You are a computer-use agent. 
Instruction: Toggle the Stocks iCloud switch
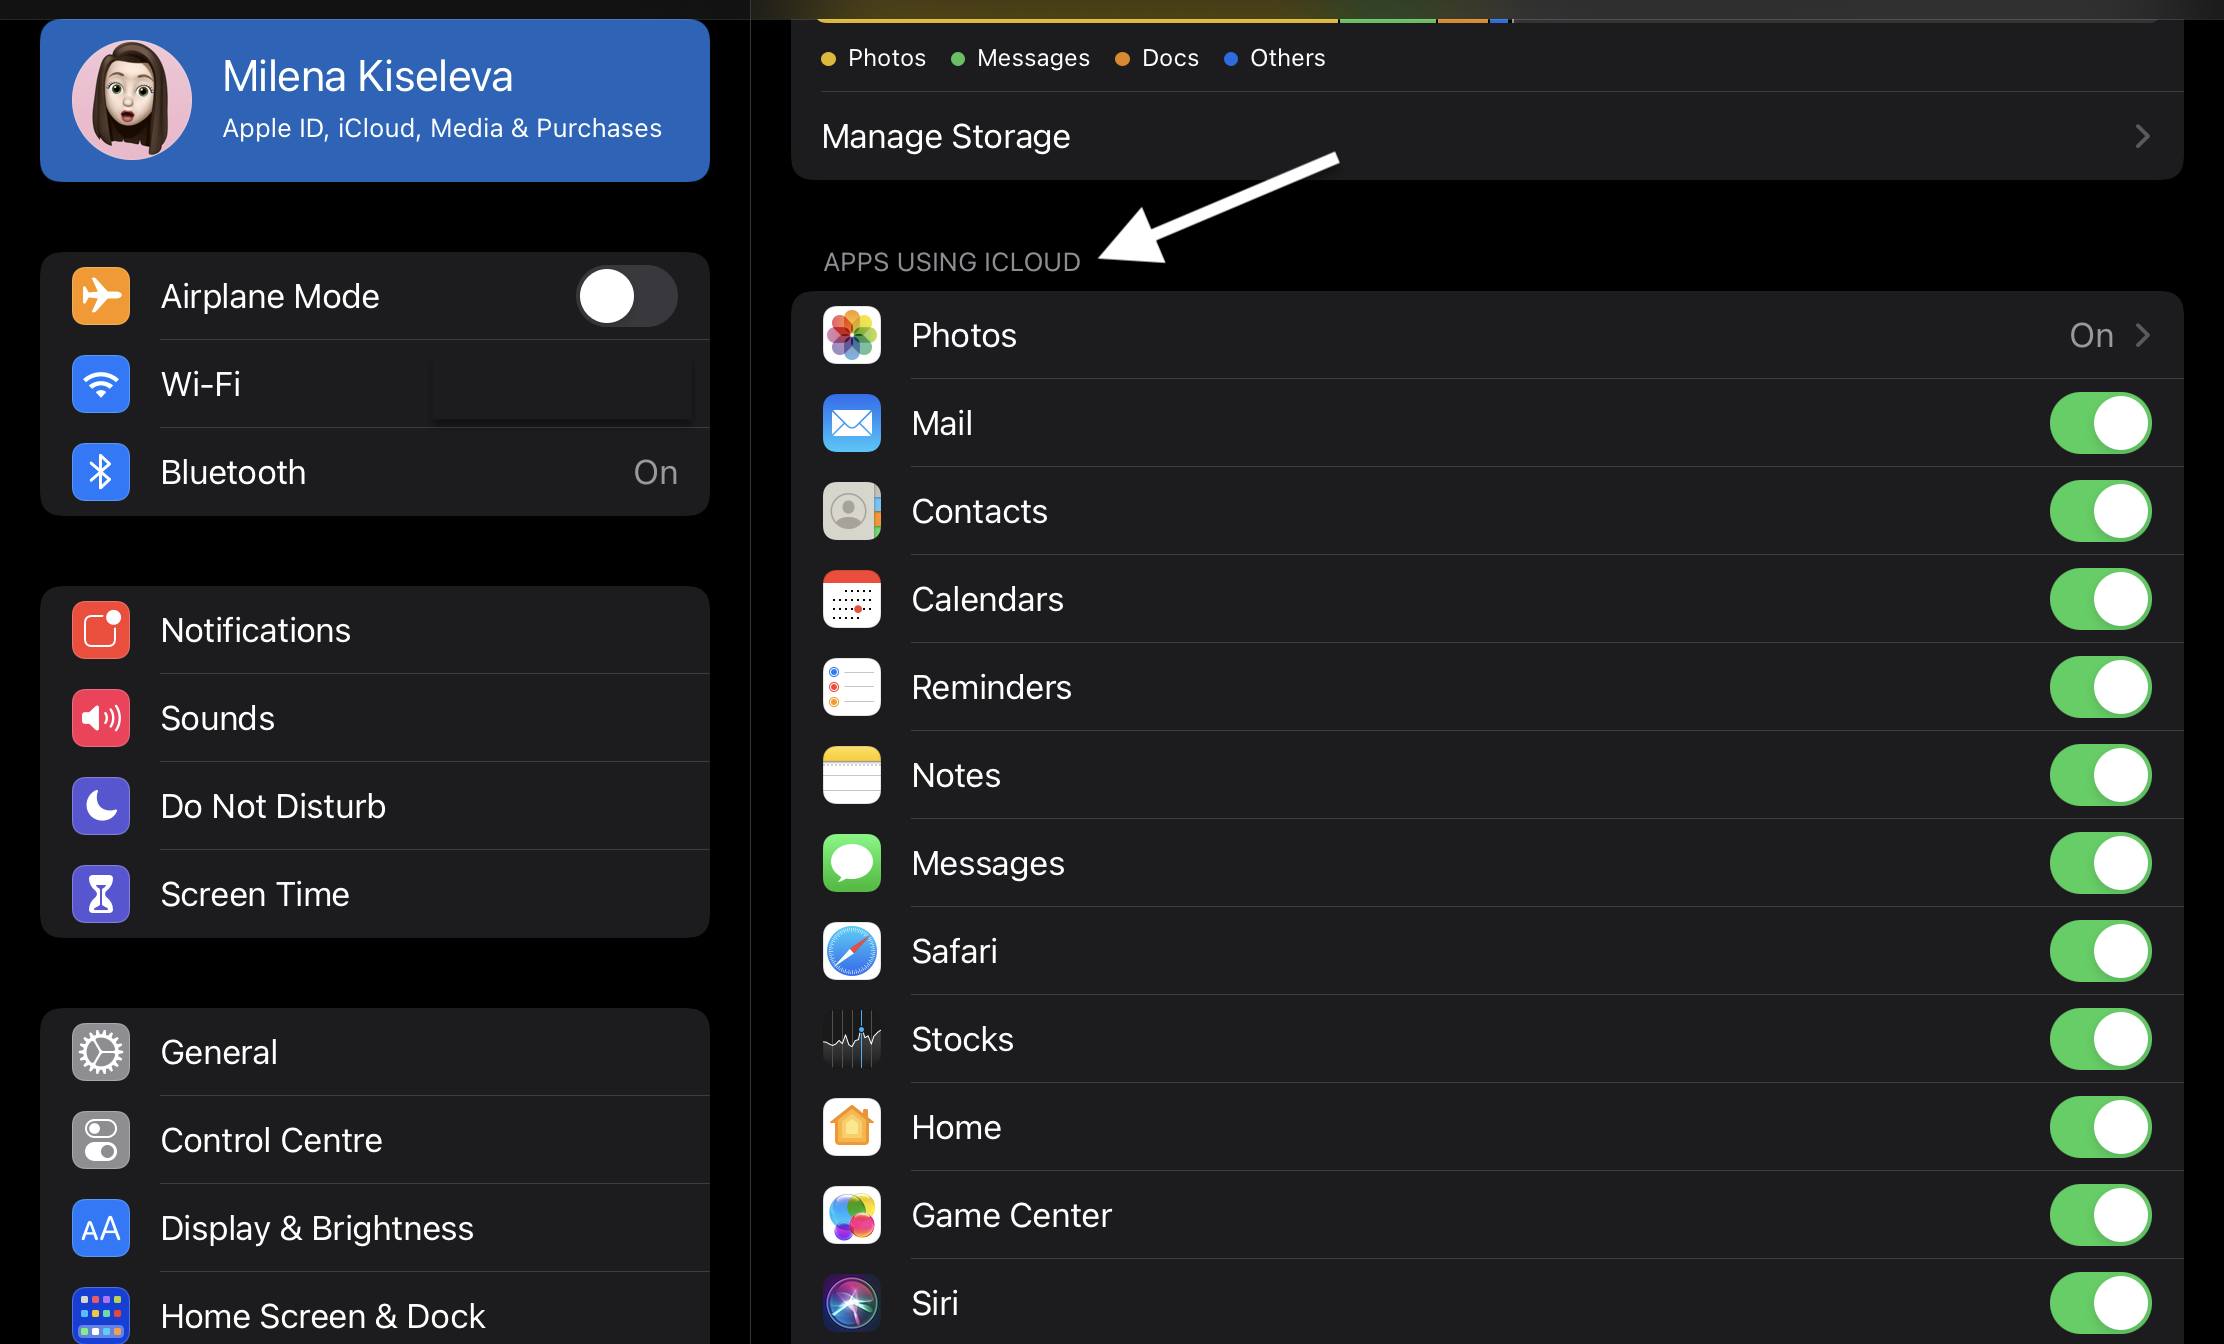click(2100, 1039)
